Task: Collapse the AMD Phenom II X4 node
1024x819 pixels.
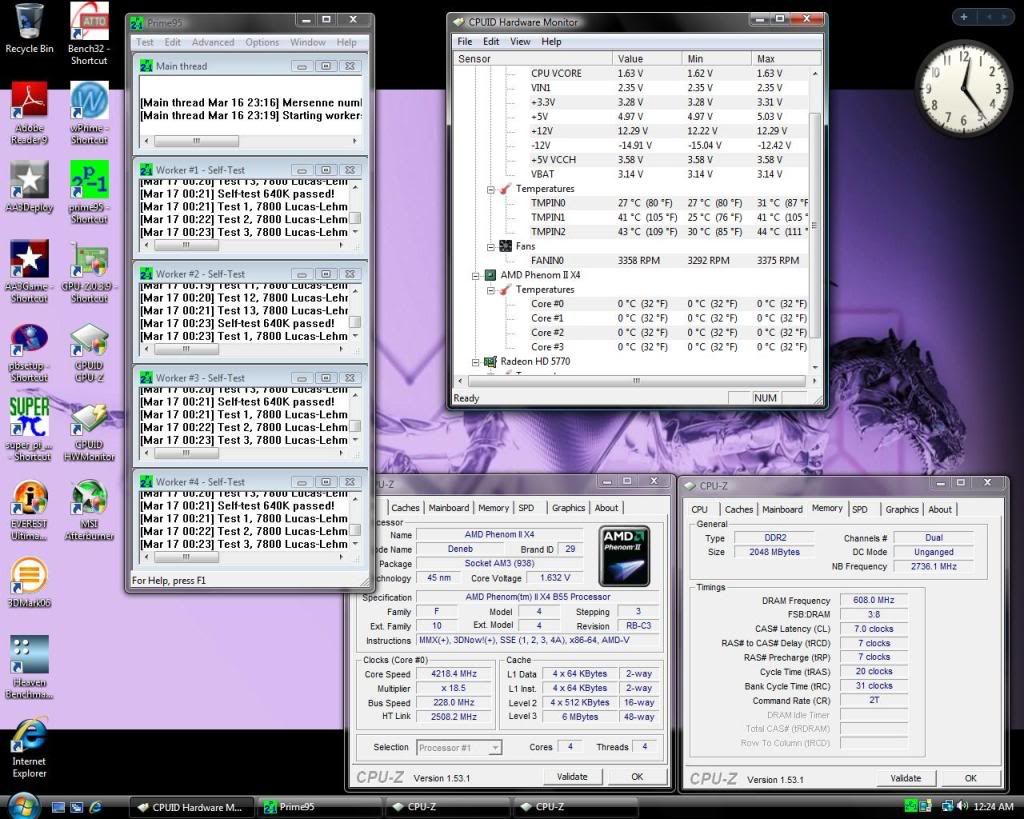Action: [x=477, y=275]
